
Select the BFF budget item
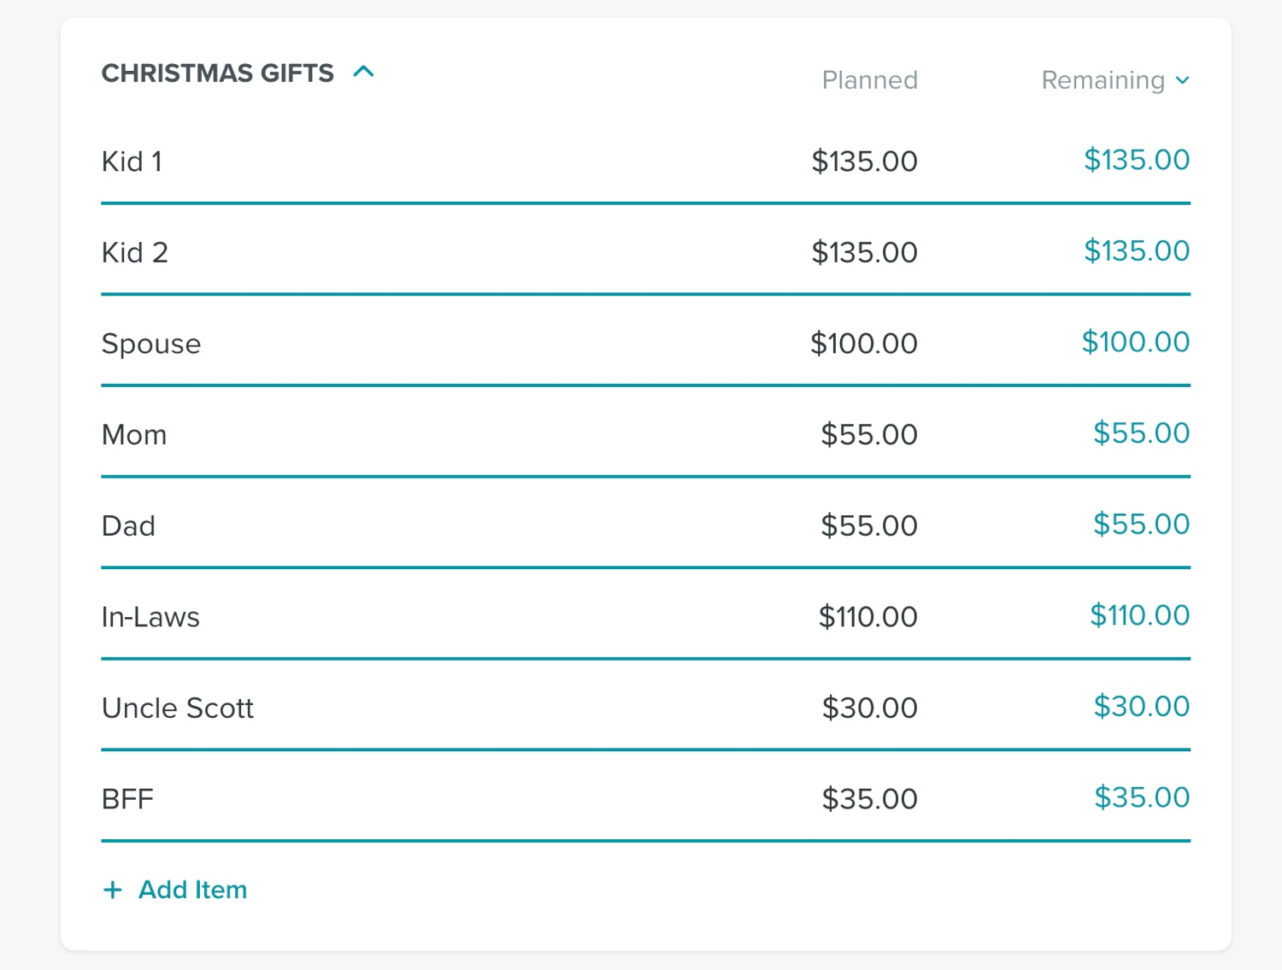127,799
